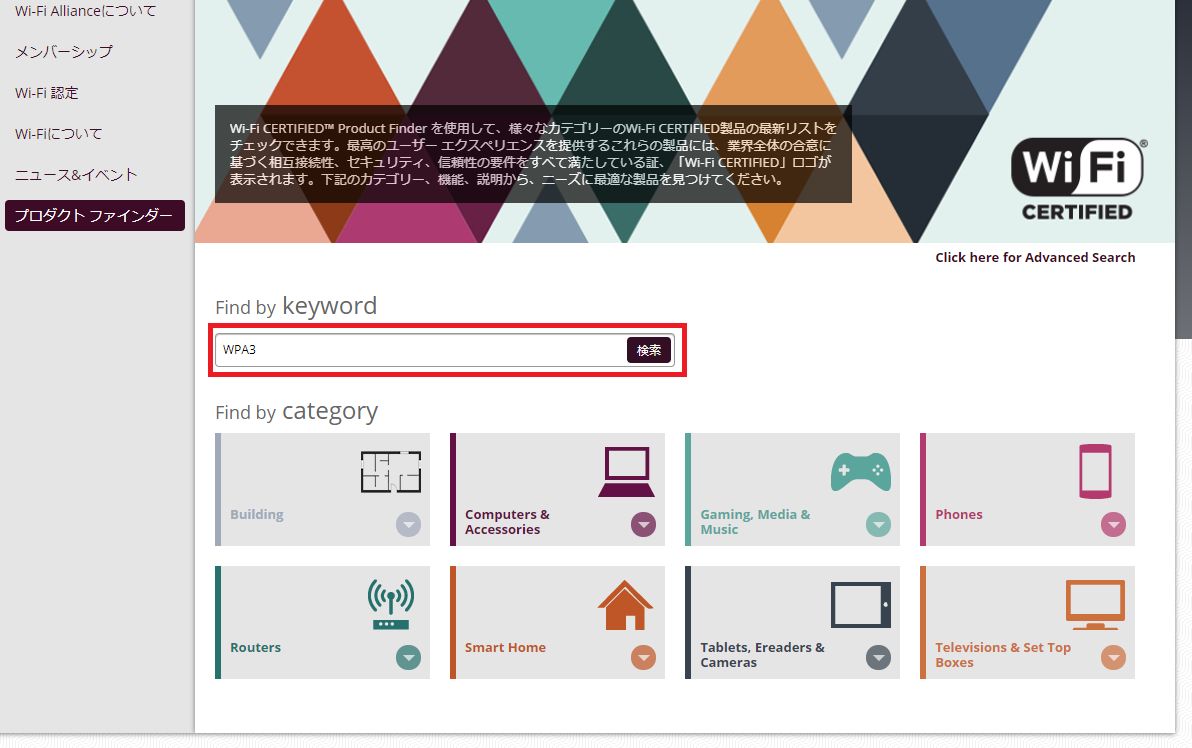Click the house icon in Smart Home
The width and height of the screenshot is (1192, 748).
(626, 605)
